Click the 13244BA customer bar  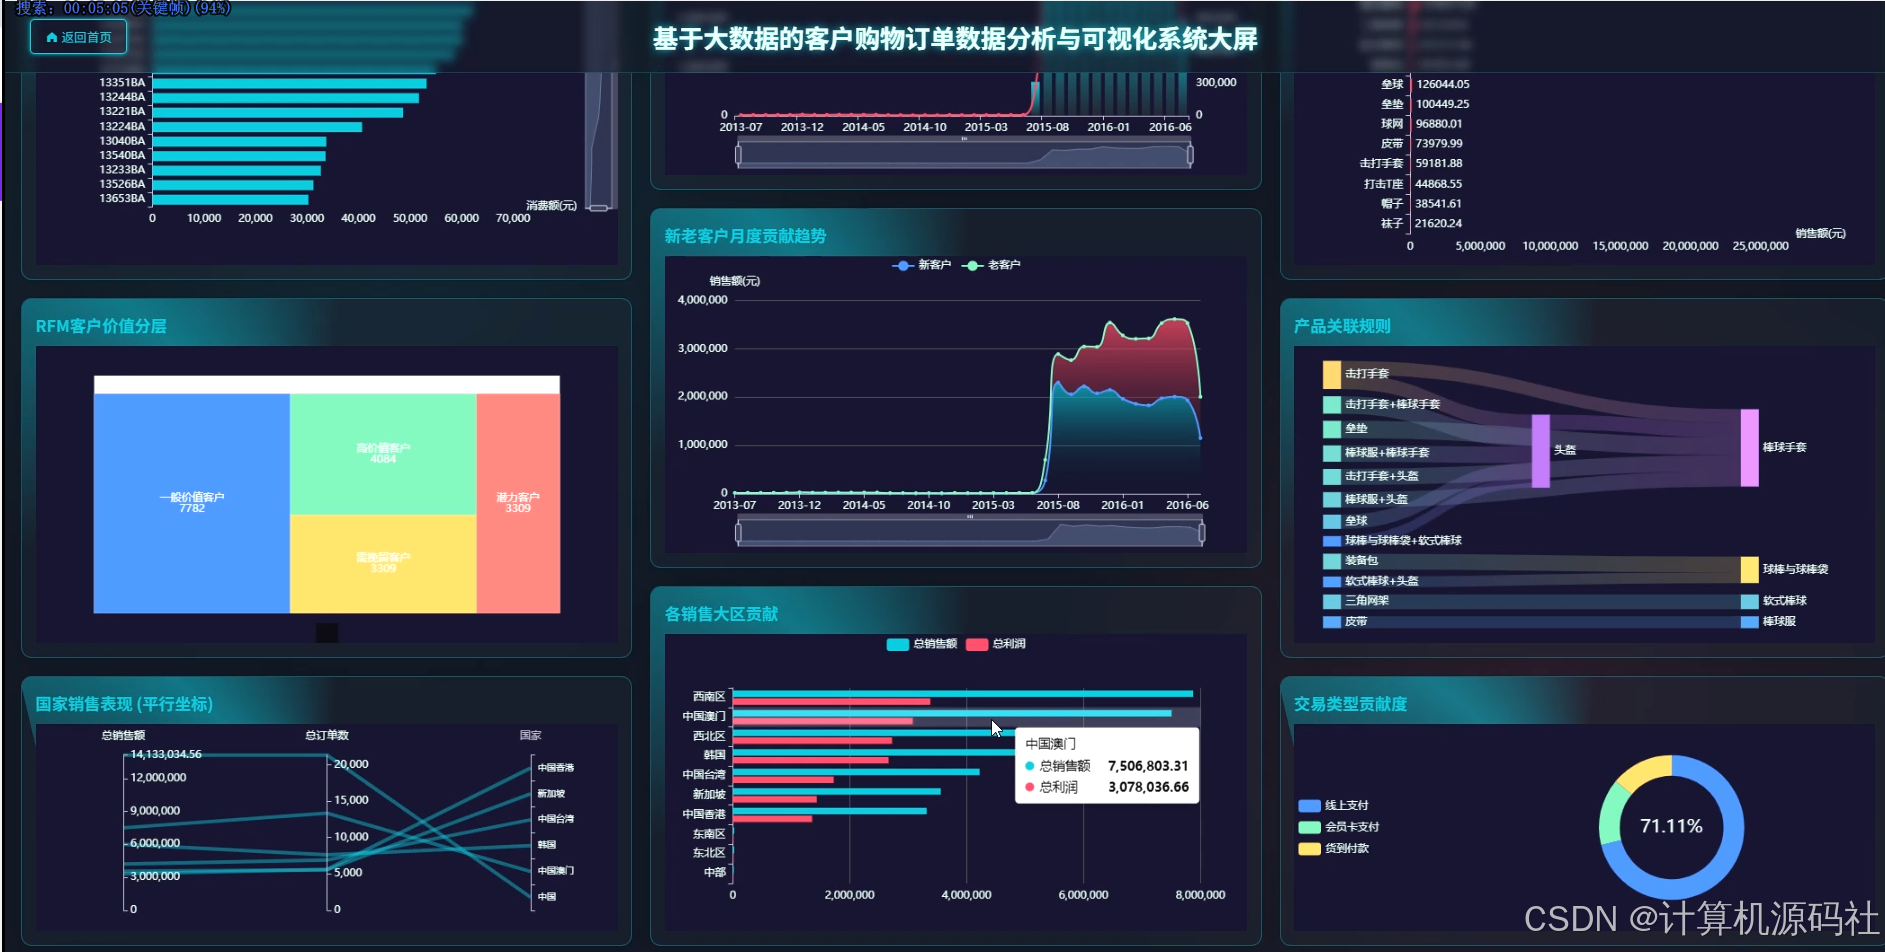[x=285, y=98]
